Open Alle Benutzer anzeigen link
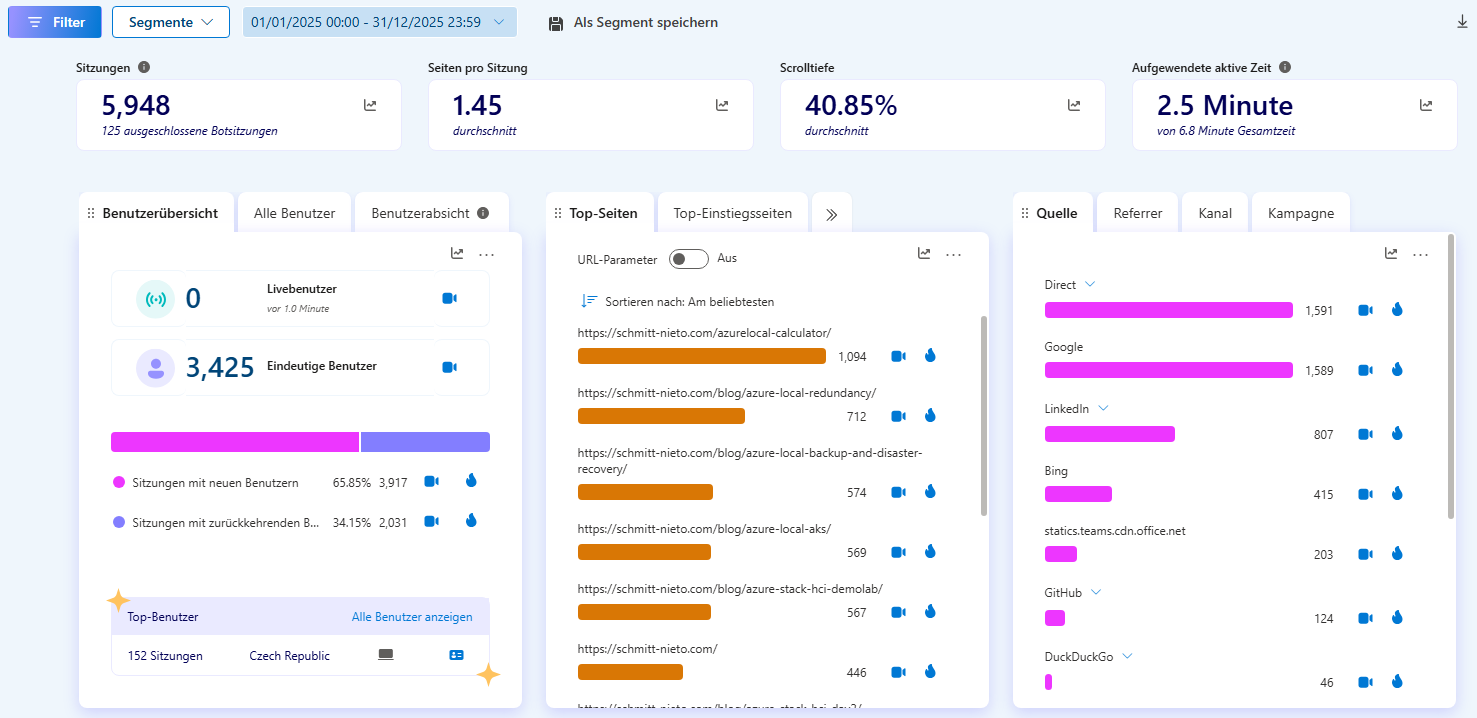1477x718 pixels. pos(412,617)
